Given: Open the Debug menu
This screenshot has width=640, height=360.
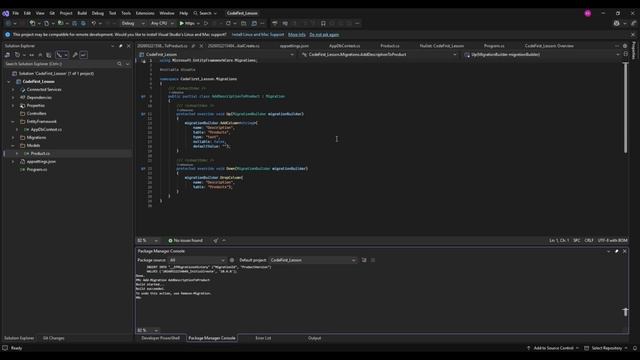Looking at the screenshot, I should pyautogui.click(x=98, y=13).
